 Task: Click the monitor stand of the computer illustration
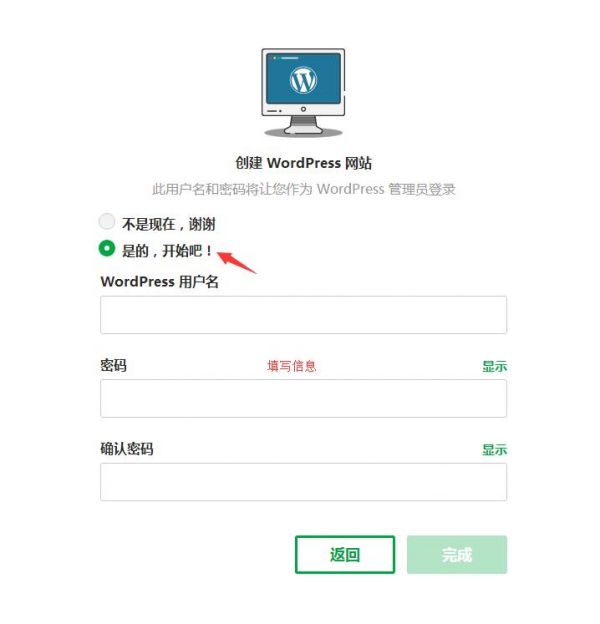point(303,125)
